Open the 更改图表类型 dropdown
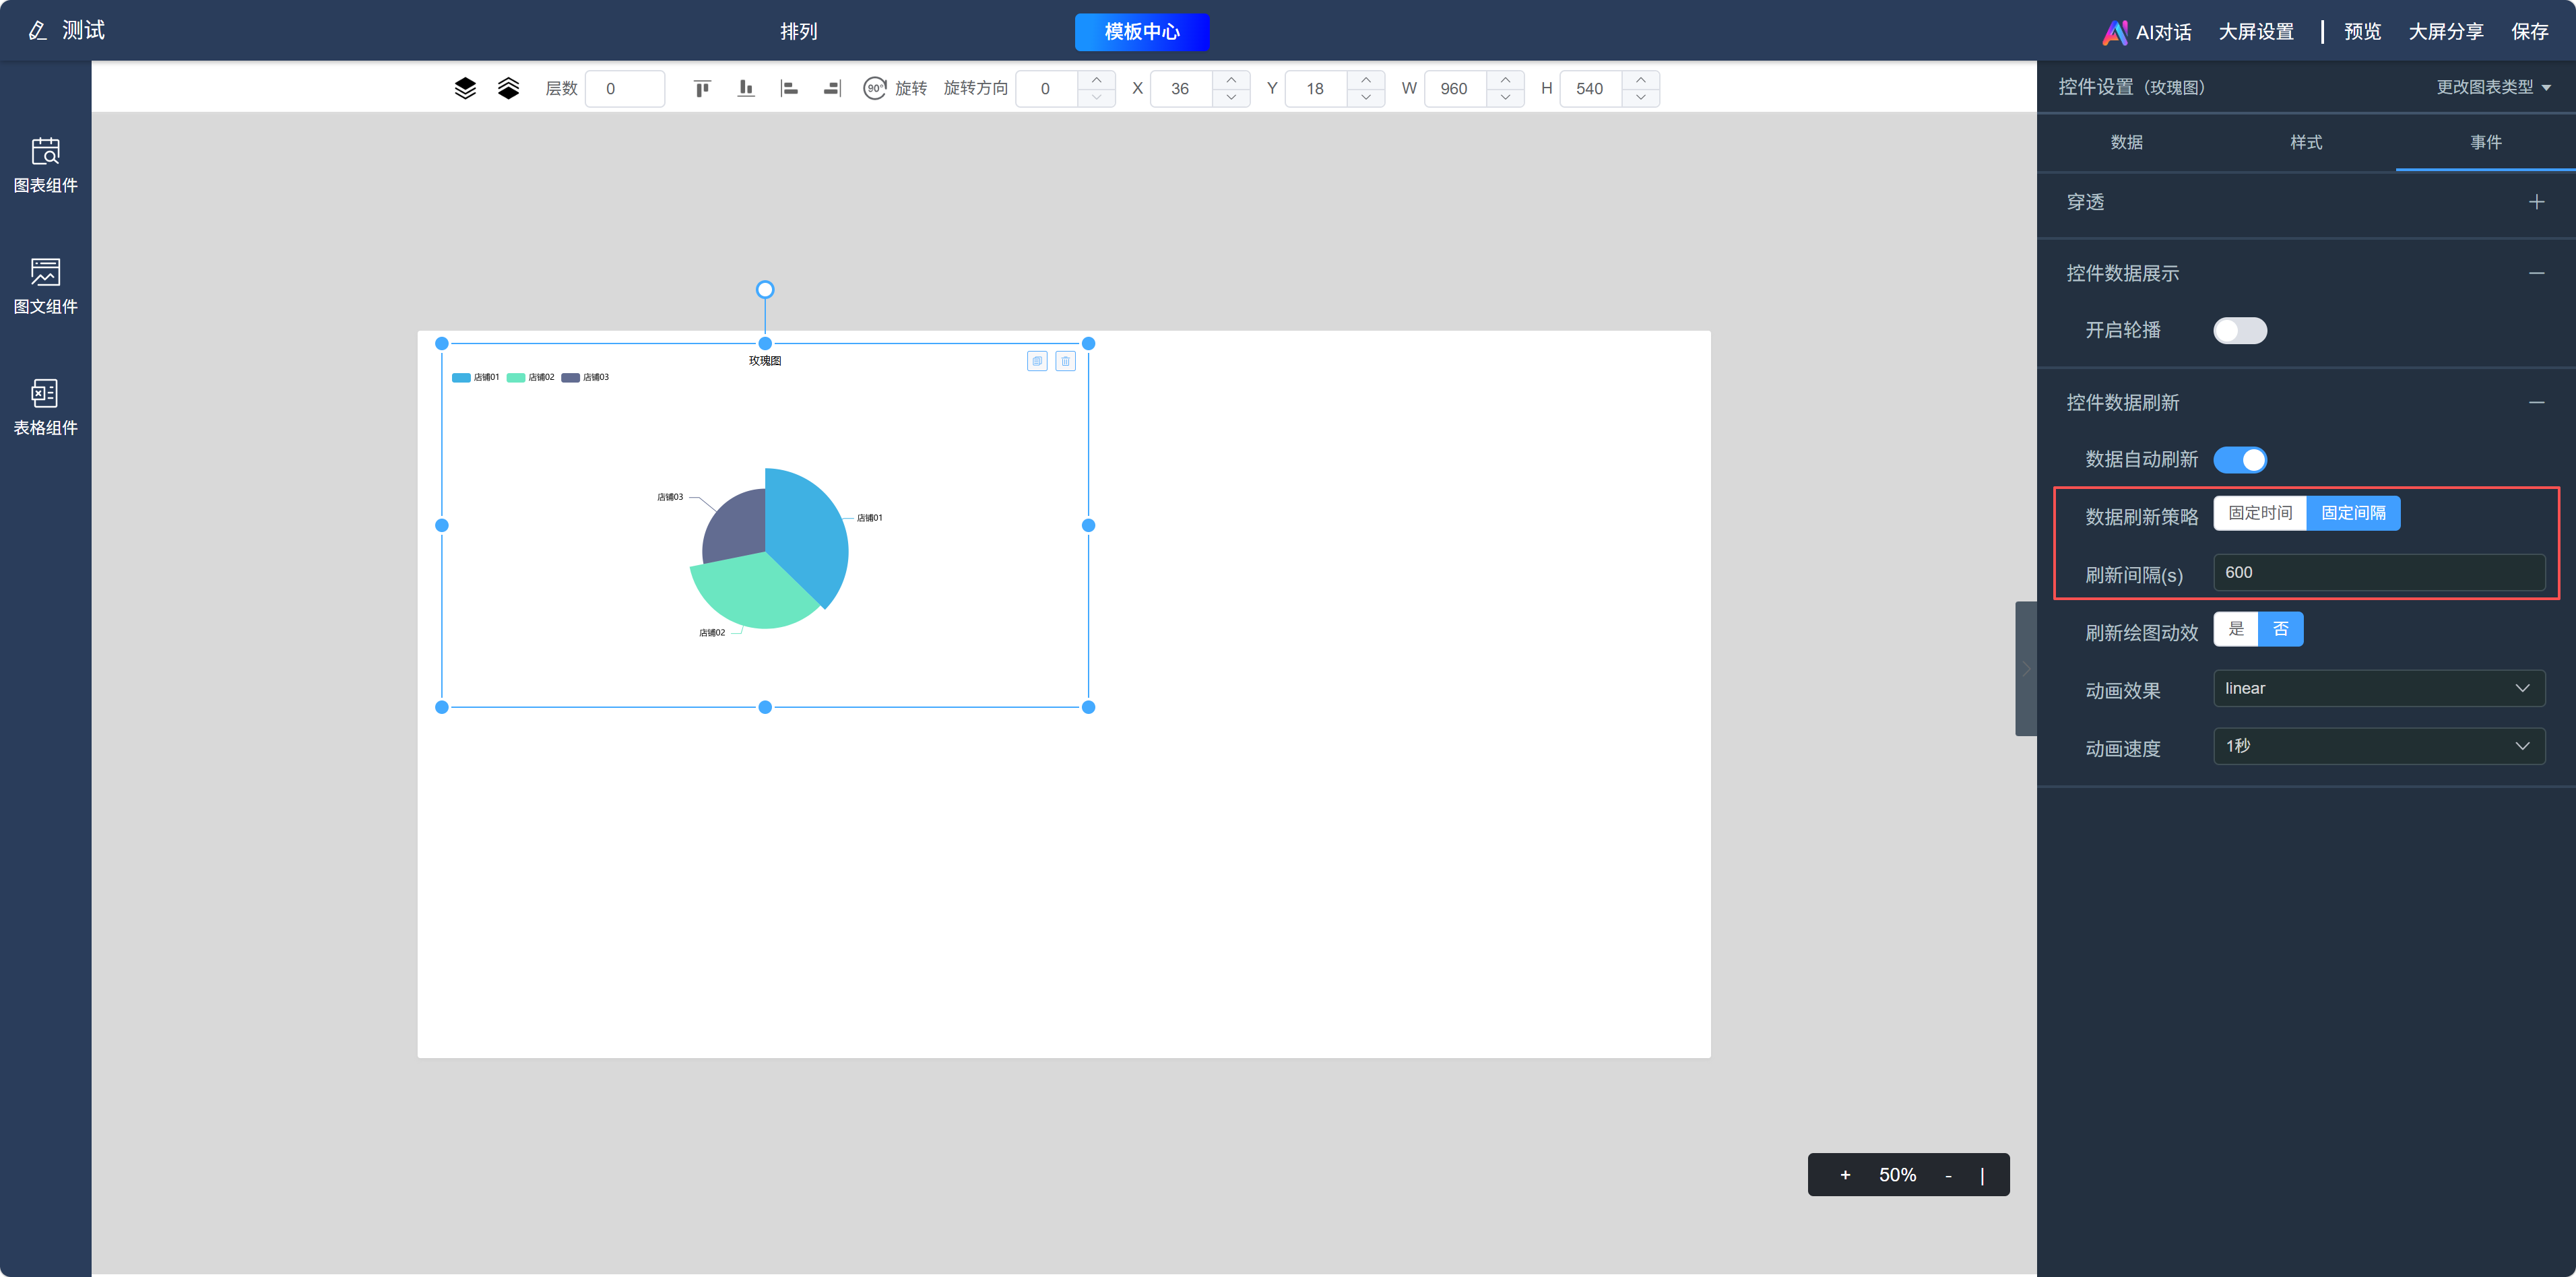Image resolution: width=2576 pixels, height=1277 pixels. 2493,87
